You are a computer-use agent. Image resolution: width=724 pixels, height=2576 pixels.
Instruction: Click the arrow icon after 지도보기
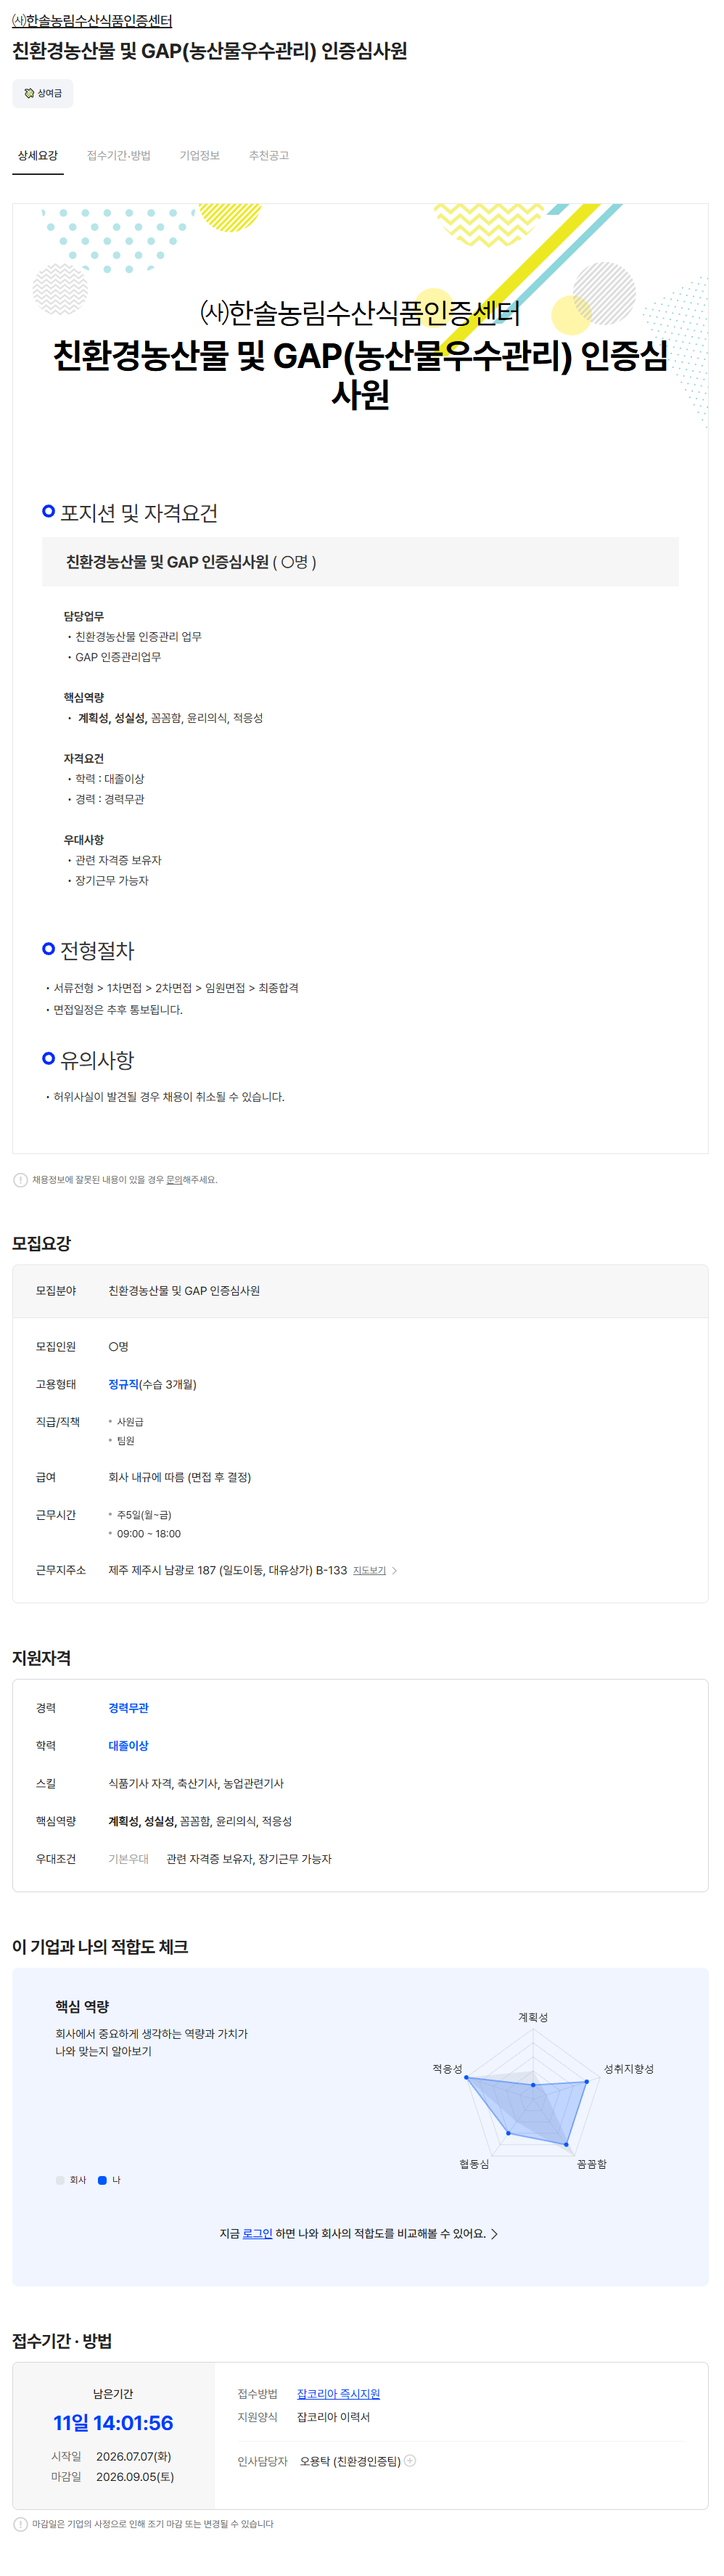coord(395,1570)
